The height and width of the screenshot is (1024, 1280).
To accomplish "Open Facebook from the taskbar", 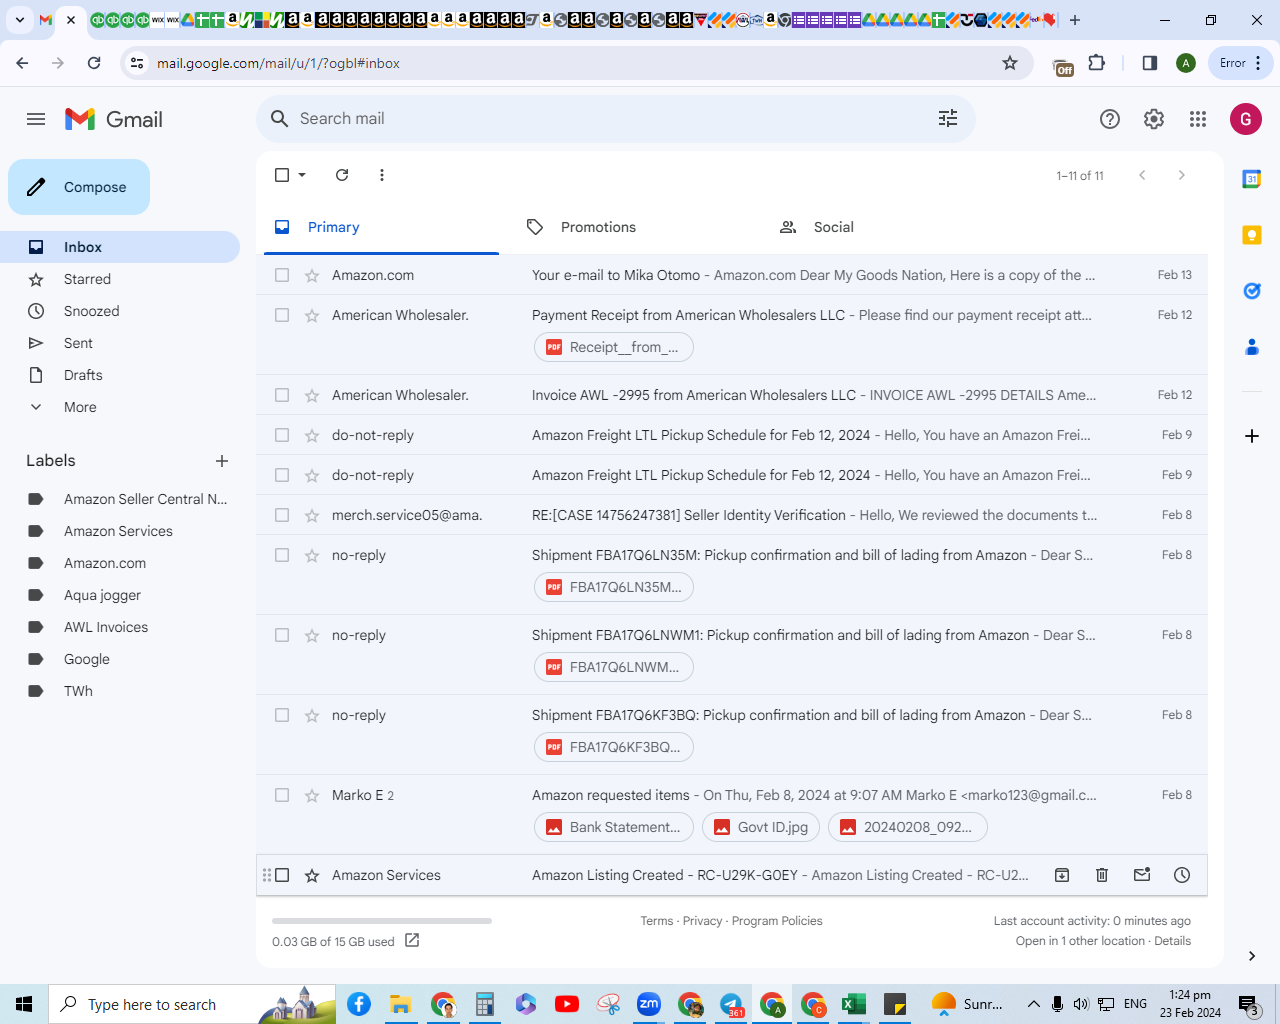I will (x=359, y=1004).
